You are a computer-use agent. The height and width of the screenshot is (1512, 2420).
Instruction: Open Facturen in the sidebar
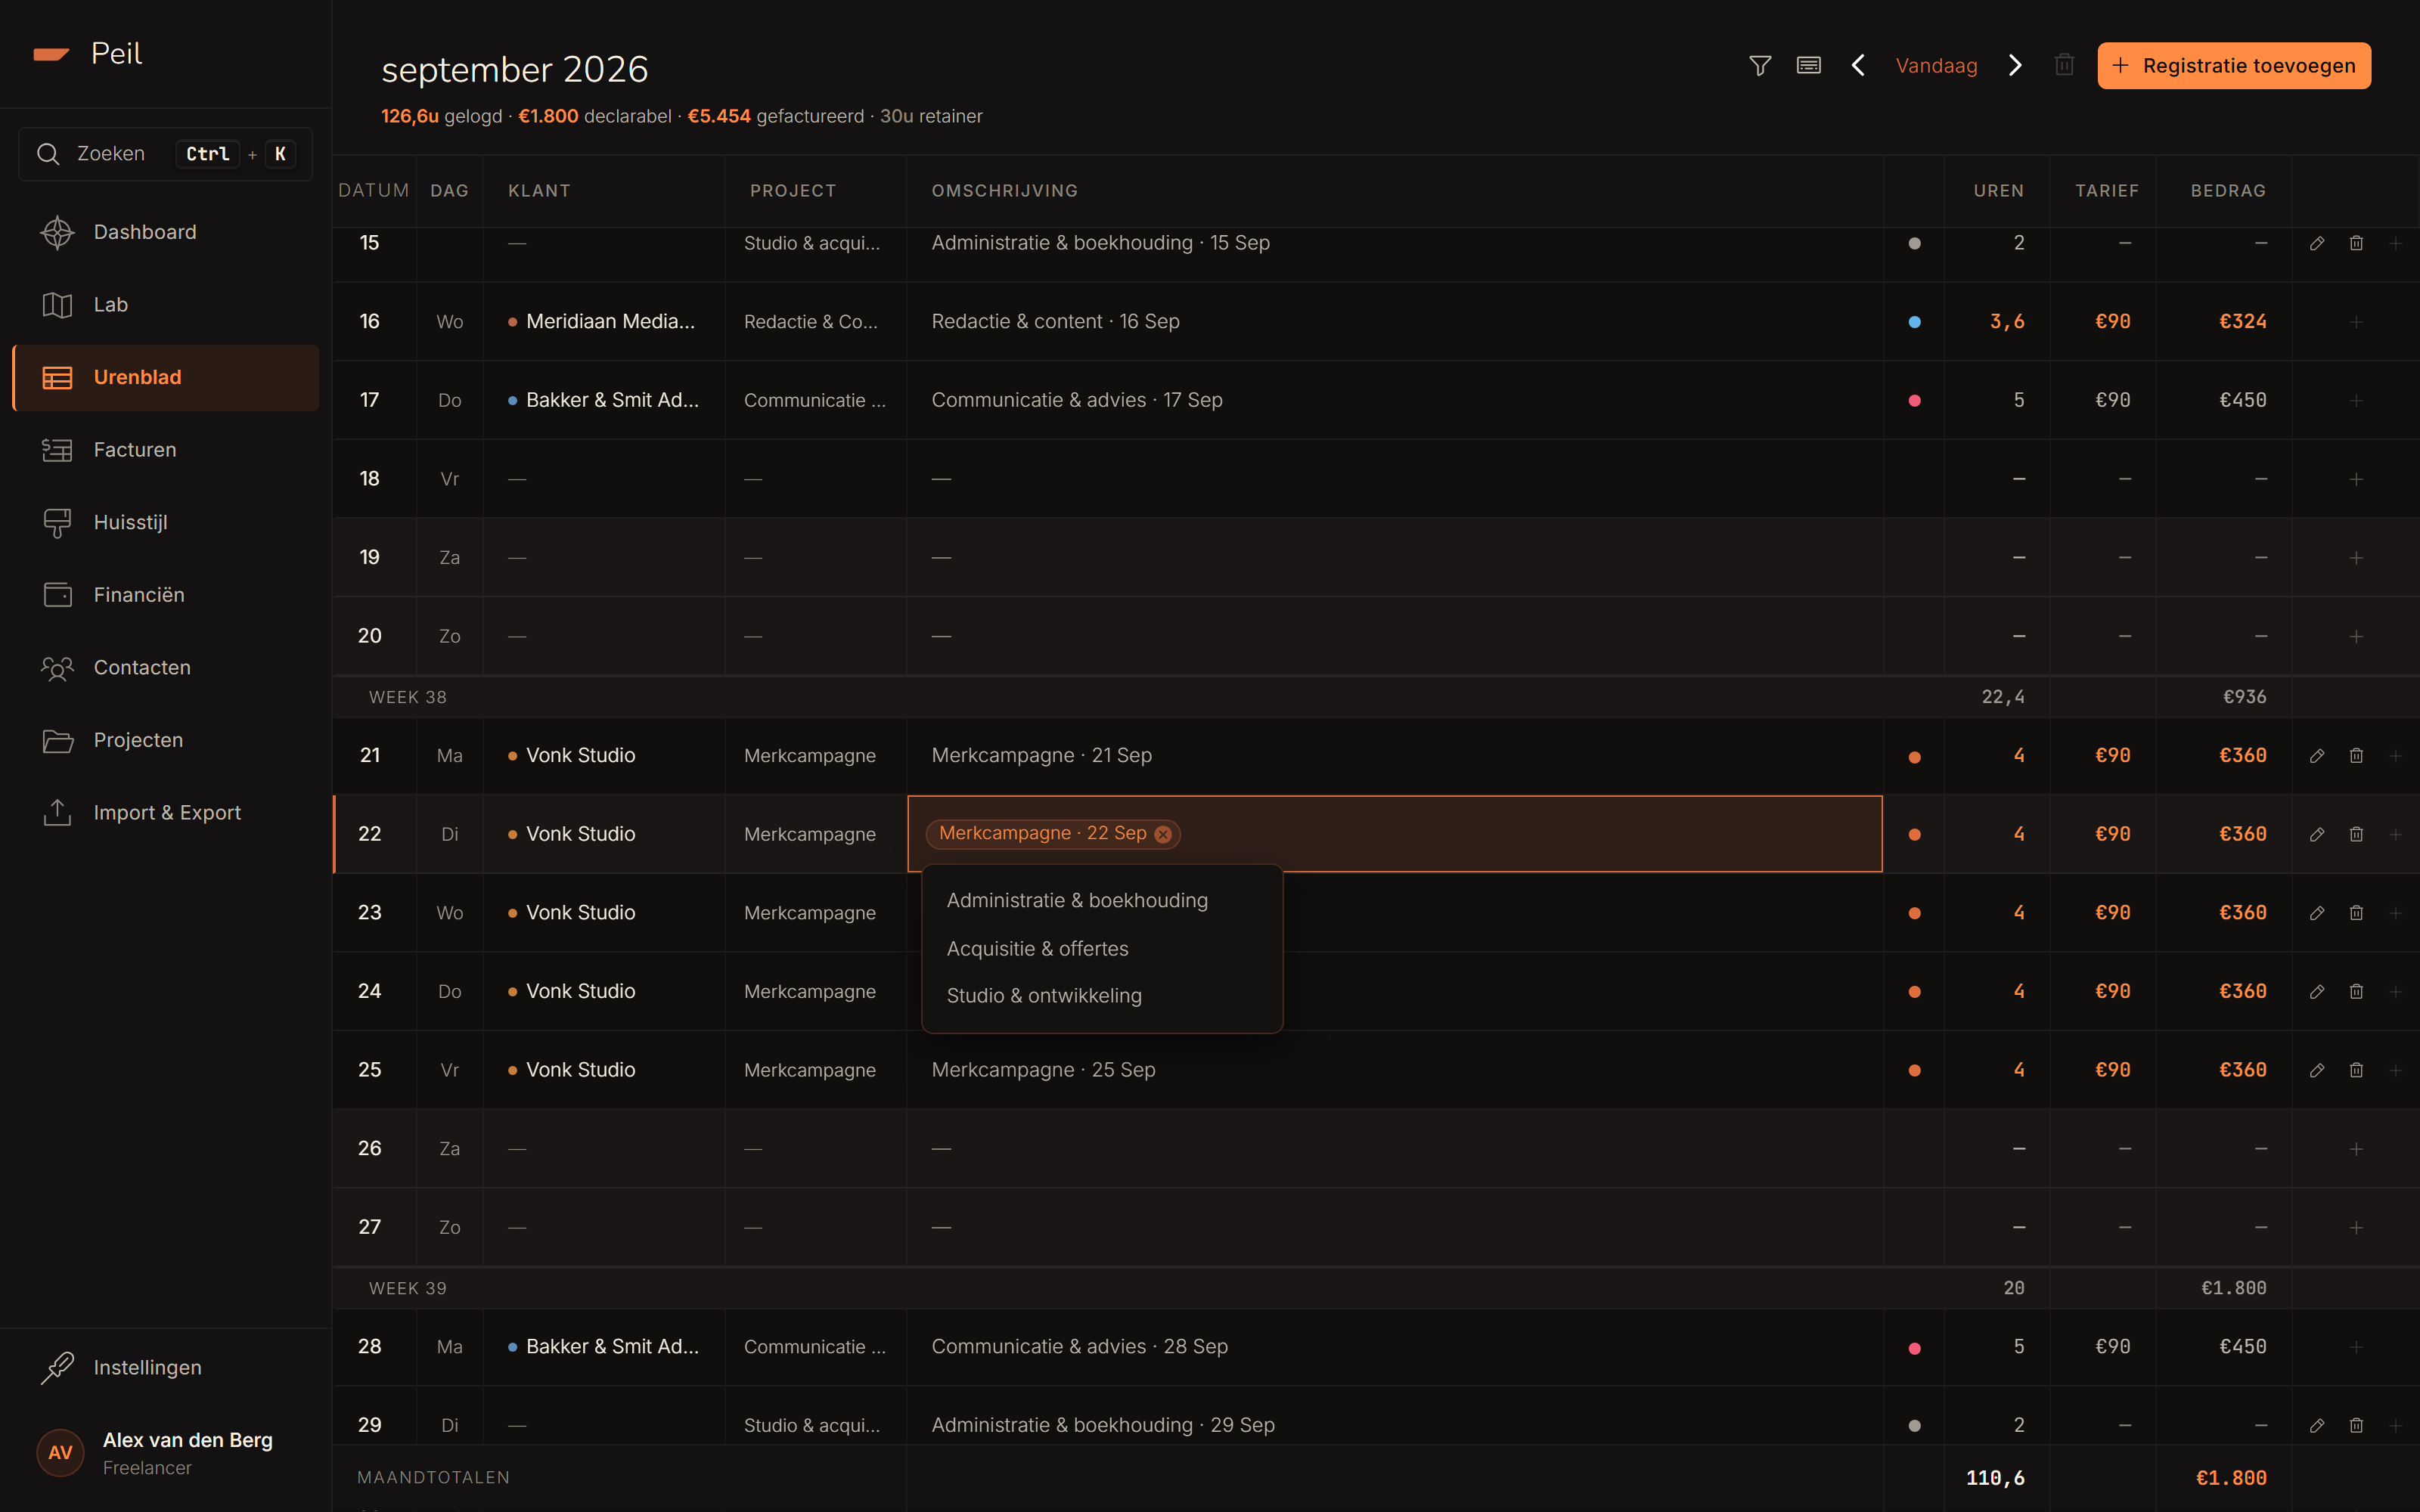pyautogui.click(x=166, y=450)
